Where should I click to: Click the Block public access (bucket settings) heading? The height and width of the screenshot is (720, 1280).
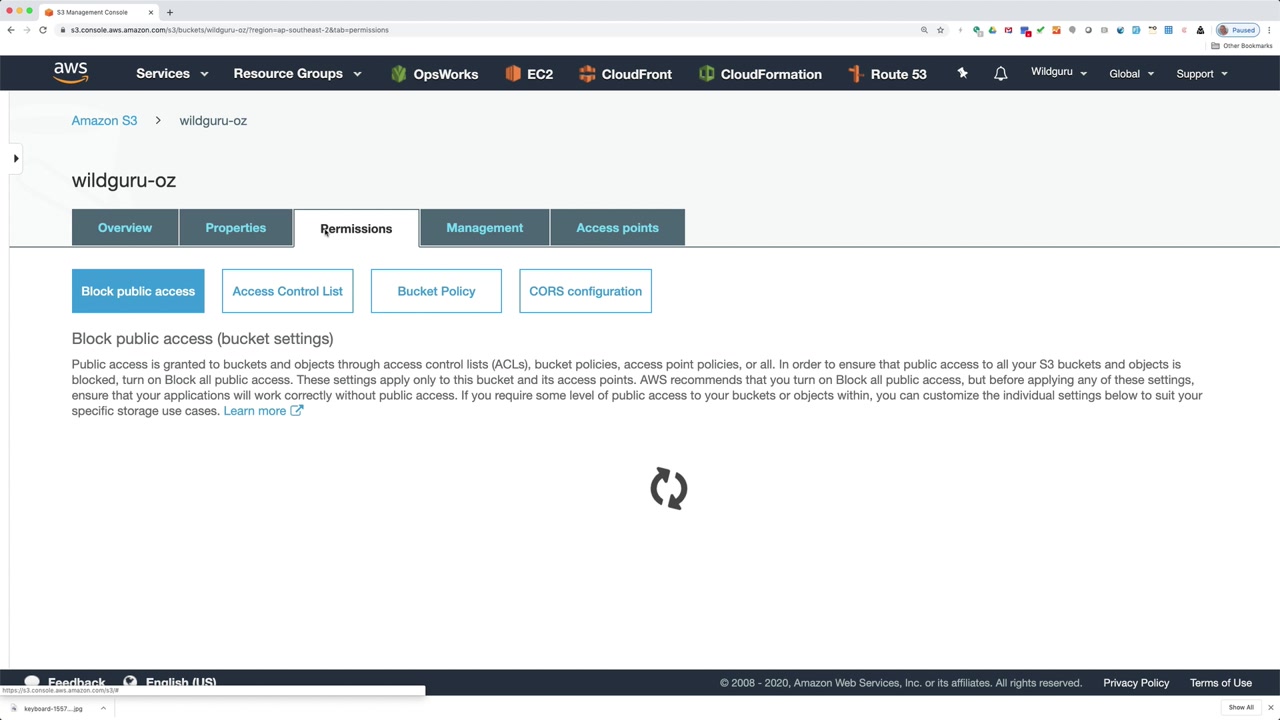(203, 339)
